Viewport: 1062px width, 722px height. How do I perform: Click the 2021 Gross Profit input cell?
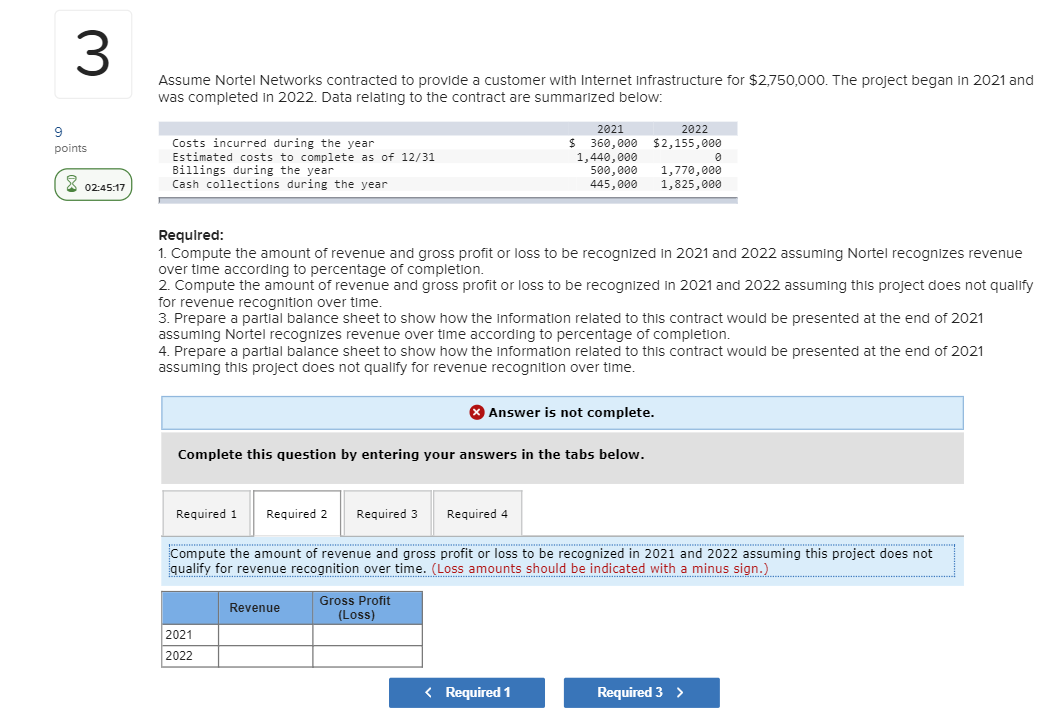(367, 634)
